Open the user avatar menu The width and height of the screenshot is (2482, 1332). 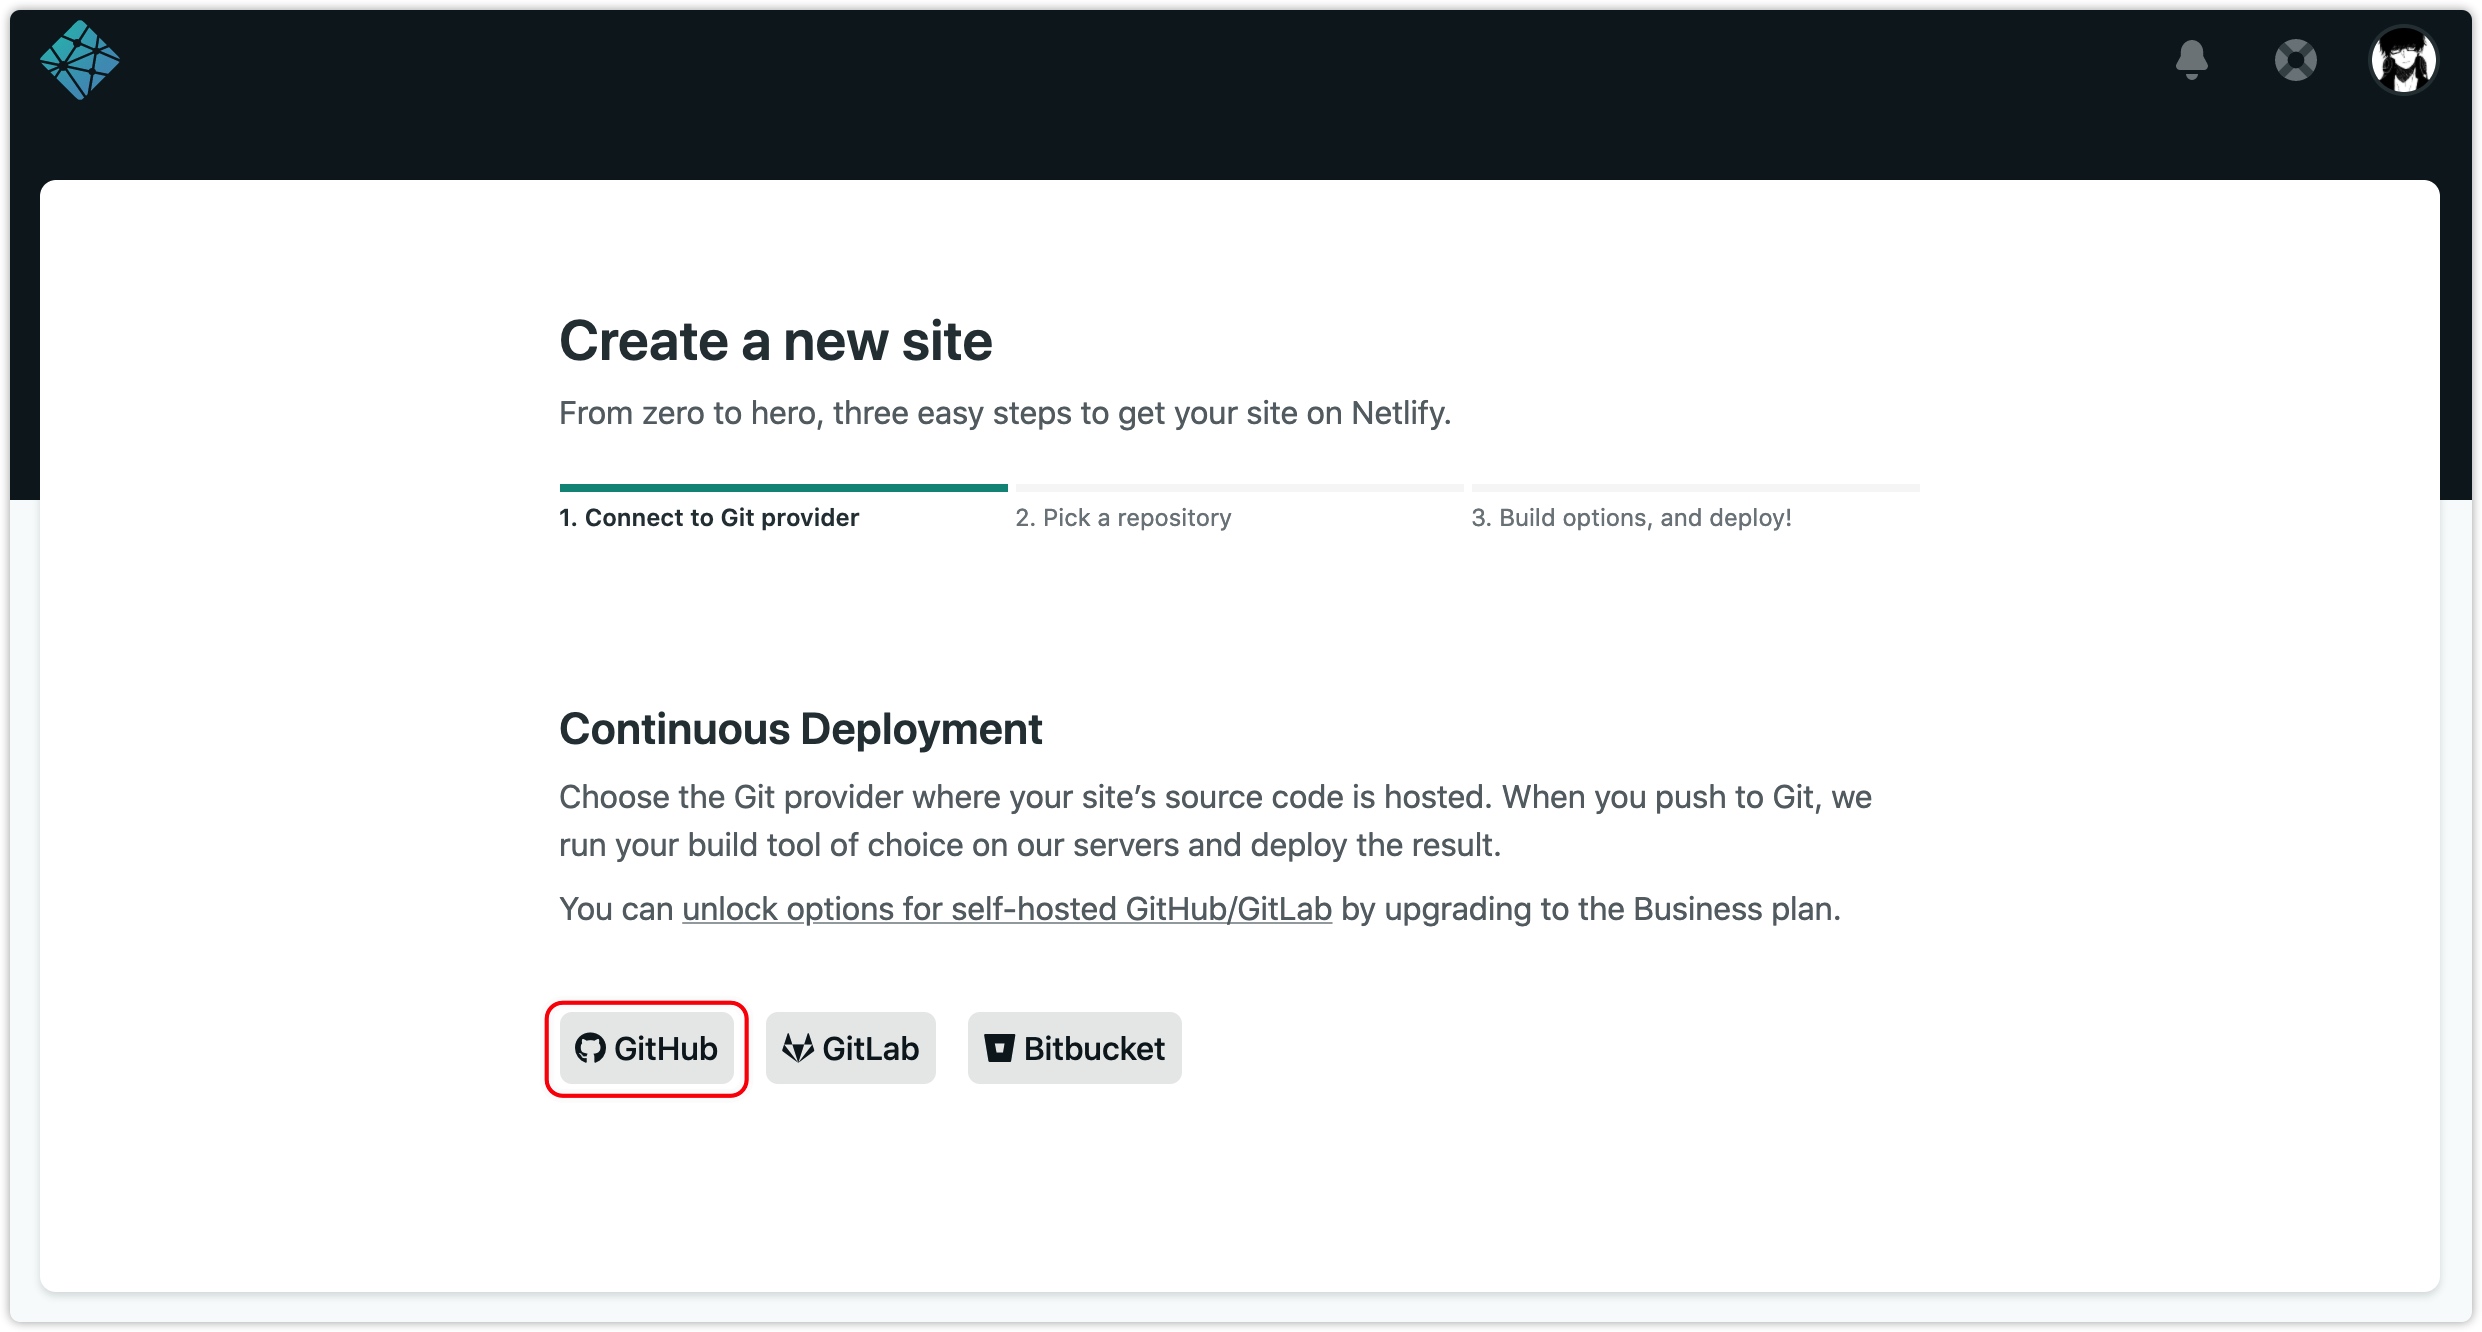click(2404, 60)
